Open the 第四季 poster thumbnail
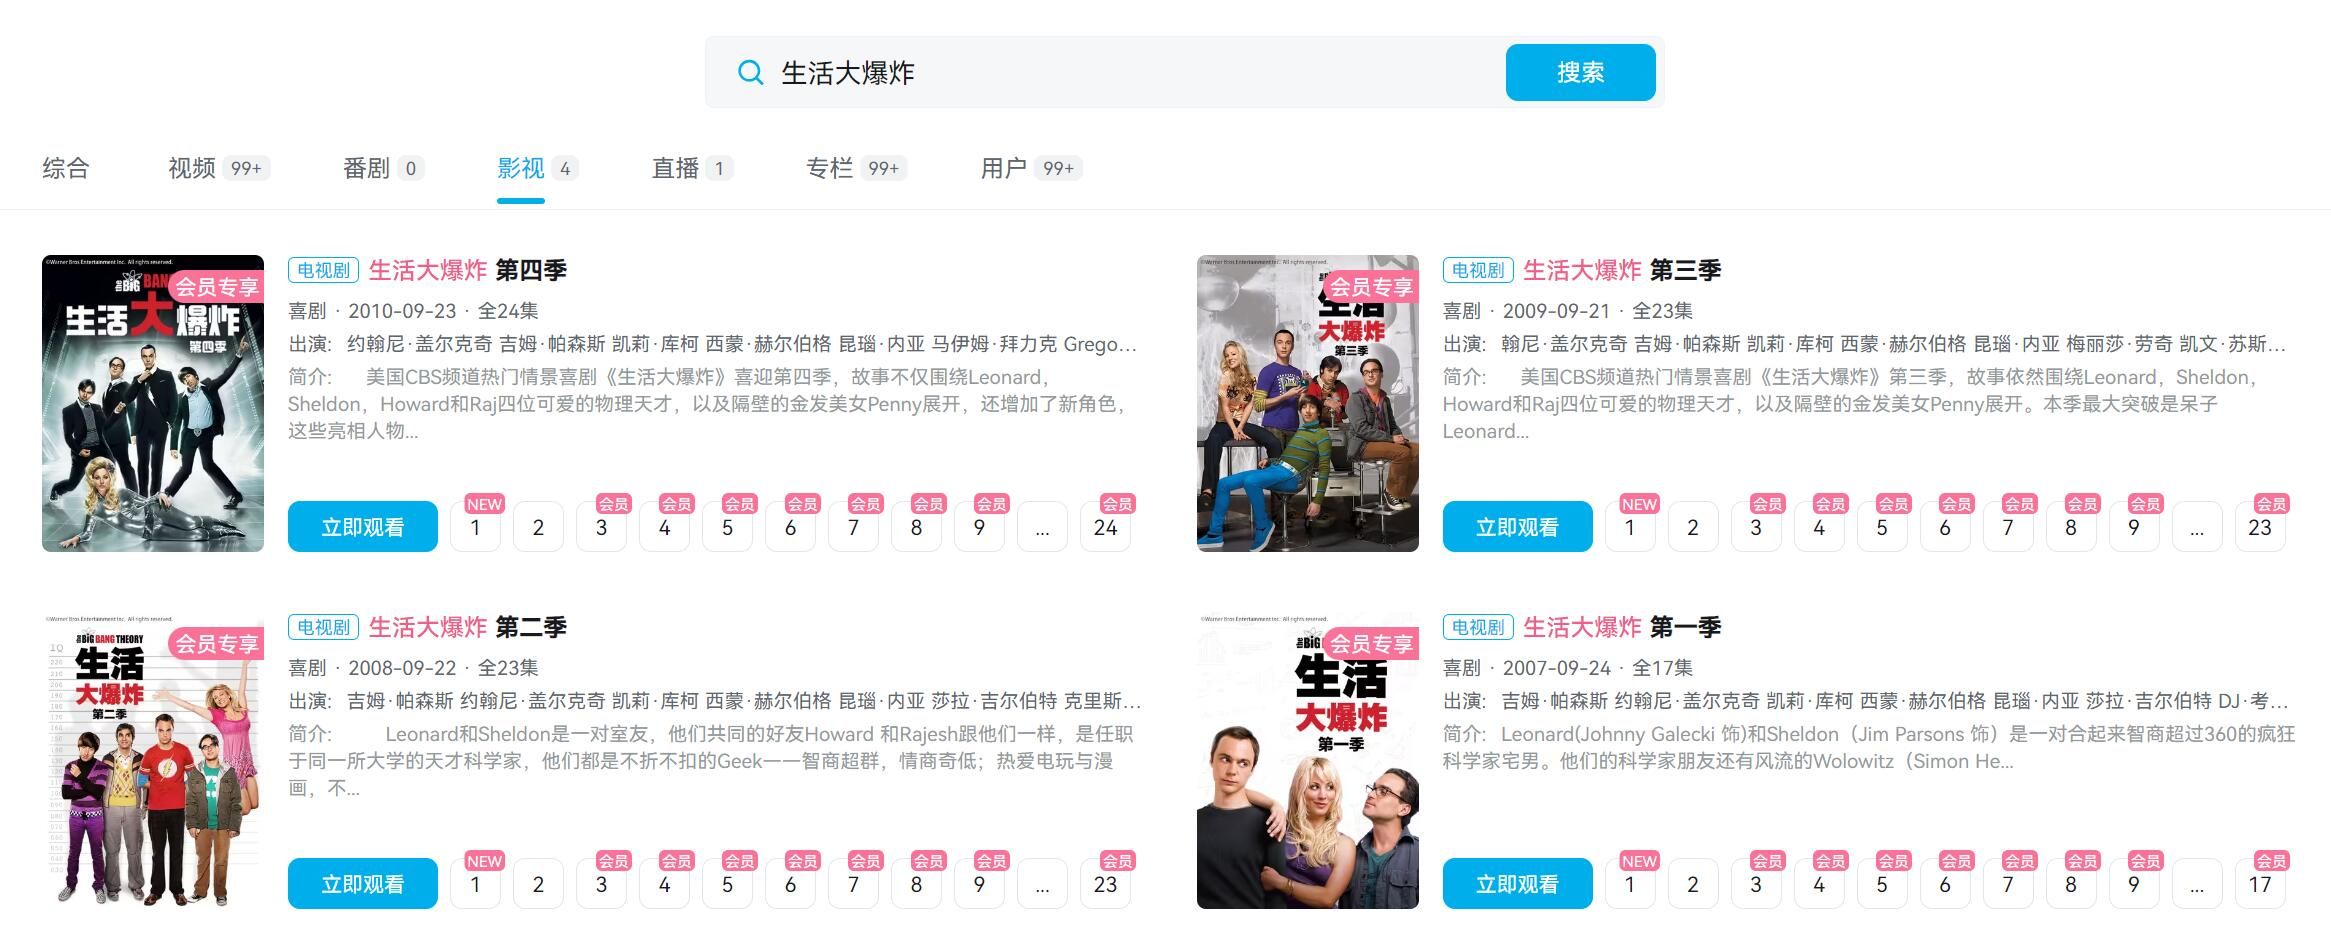This screenshot has width=2331, height=946. click(x=153, y=403)
